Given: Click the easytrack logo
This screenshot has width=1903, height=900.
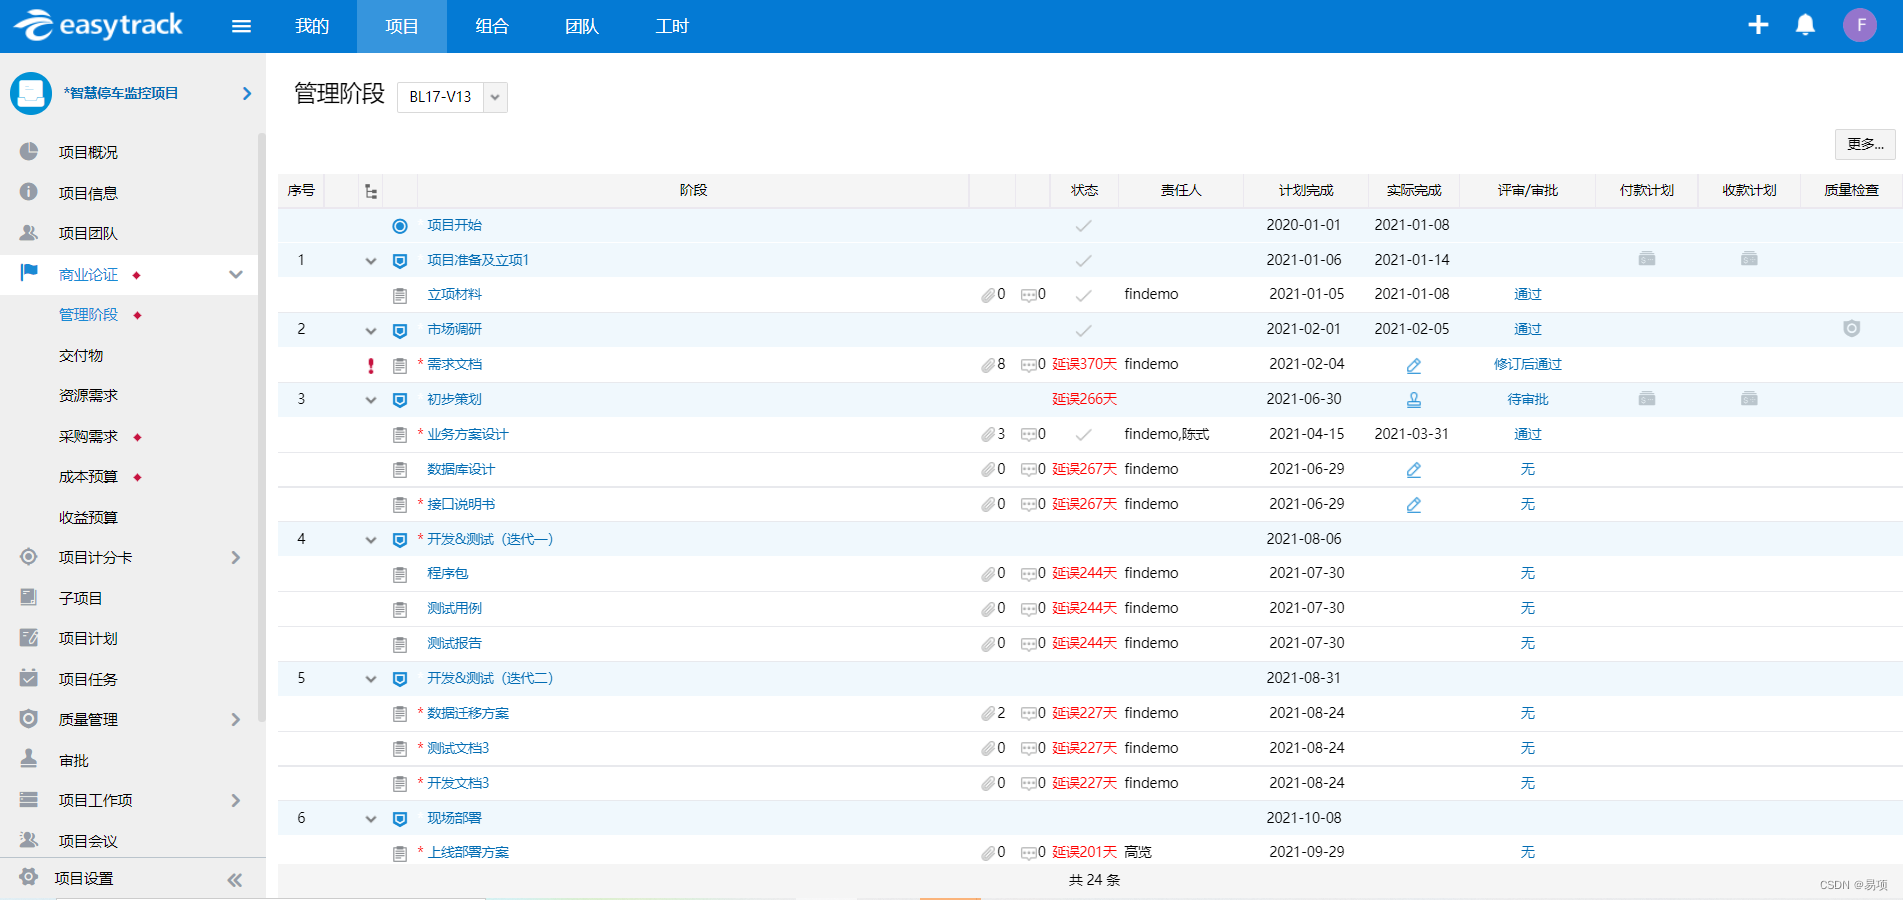Looking at the screenshot, I should tap(99, 25).
